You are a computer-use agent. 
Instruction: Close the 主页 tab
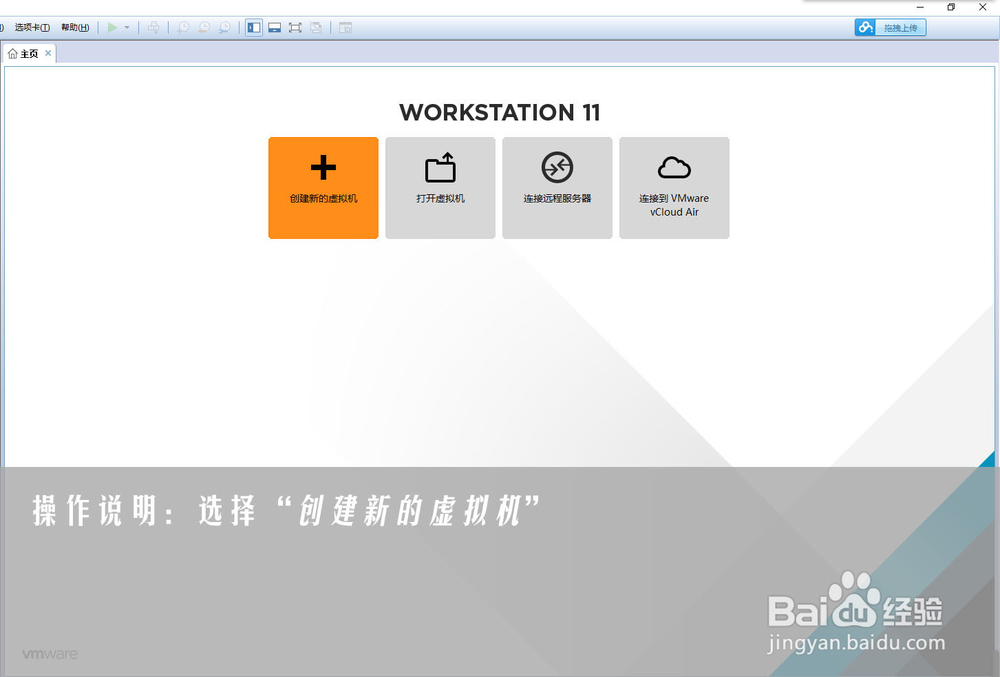point(48,53)
